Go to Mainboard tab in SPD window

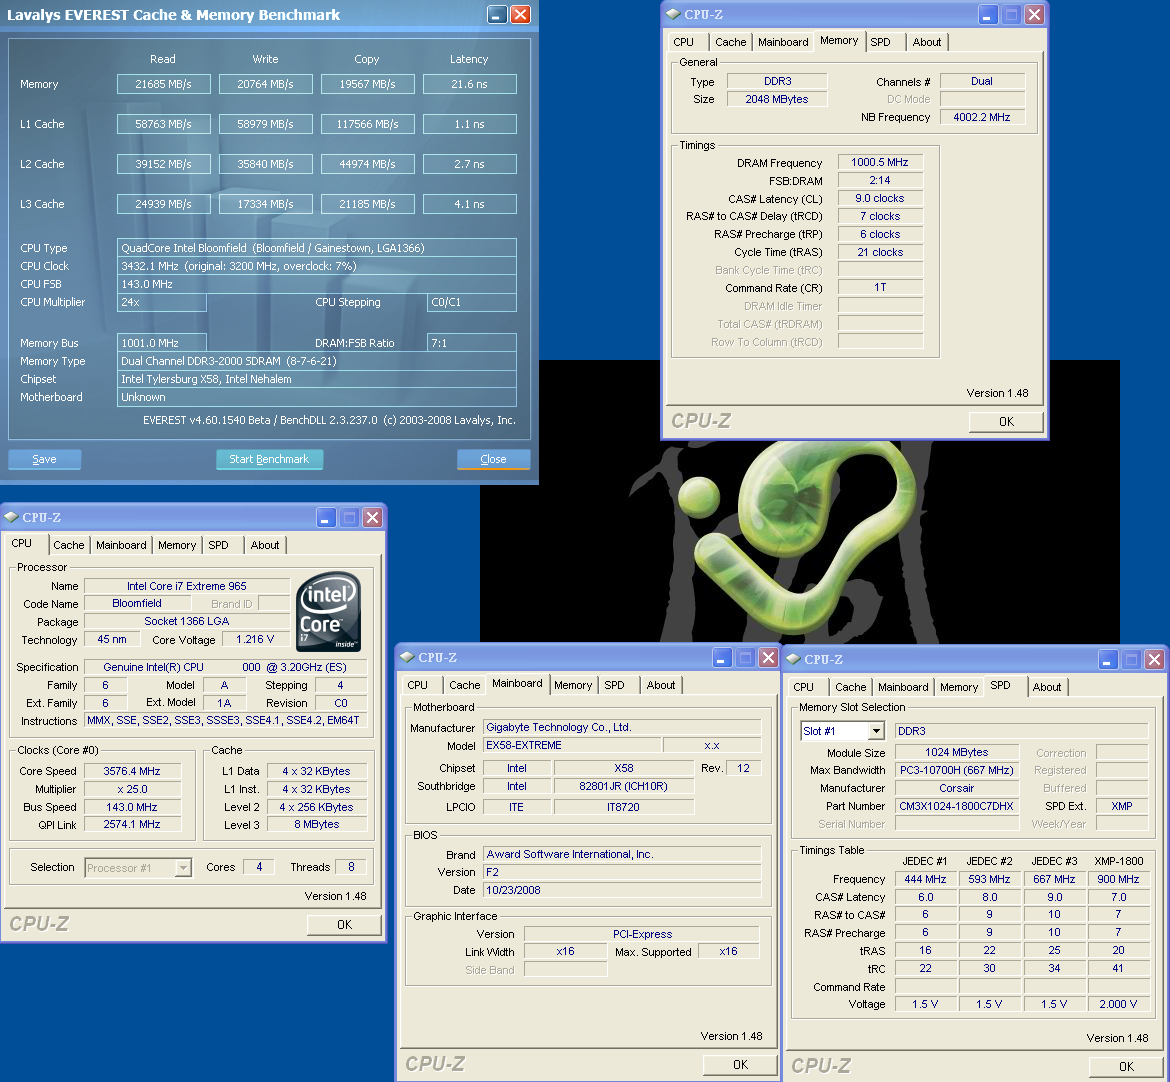(902, 687)
